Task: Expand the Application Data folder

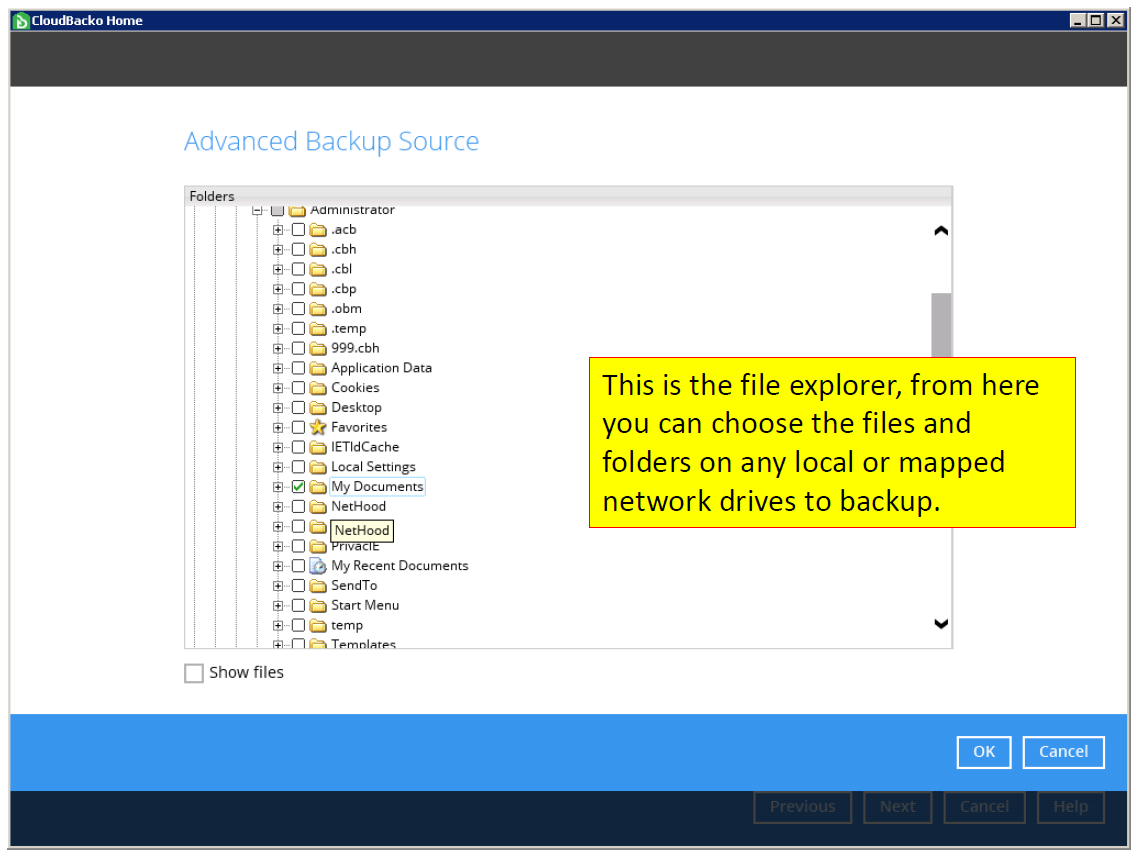Action: 277,368
